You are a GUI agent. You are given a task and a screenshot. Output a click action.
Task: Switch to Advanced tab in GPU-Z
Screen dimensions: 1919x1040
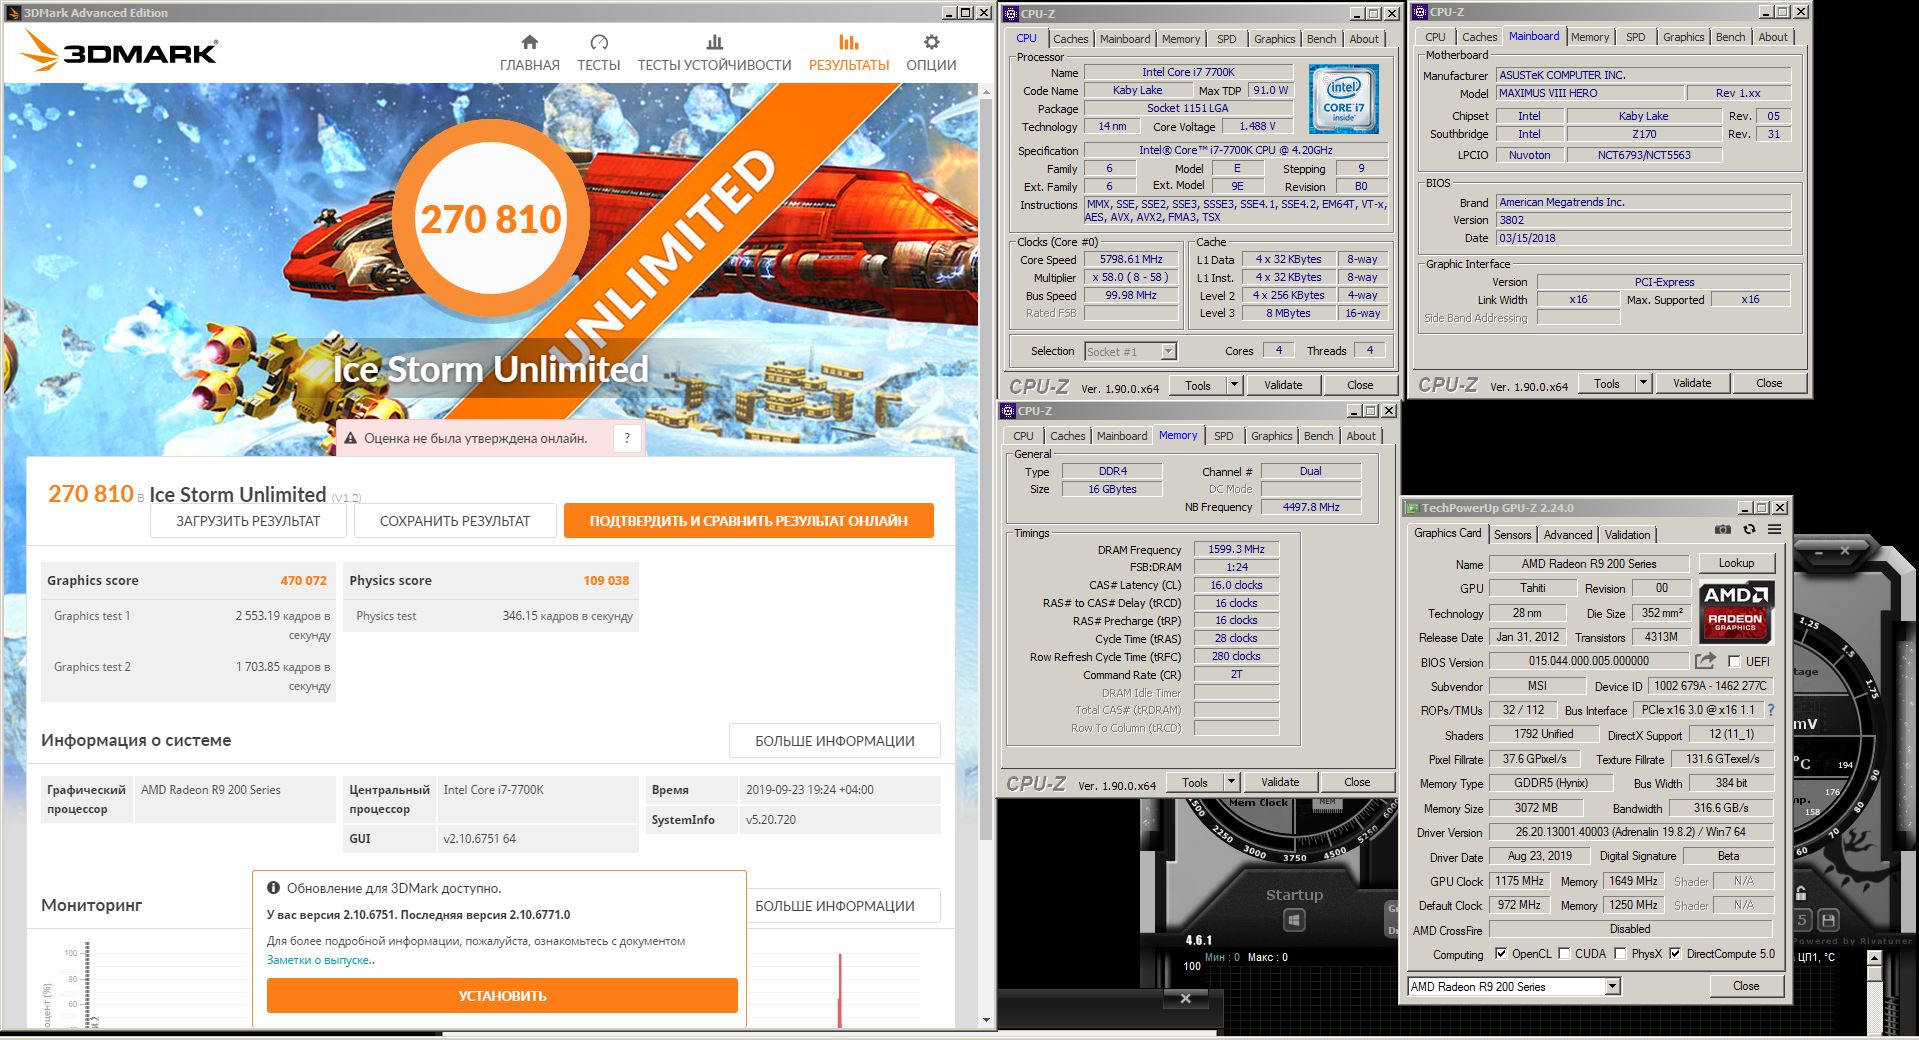1567,535
